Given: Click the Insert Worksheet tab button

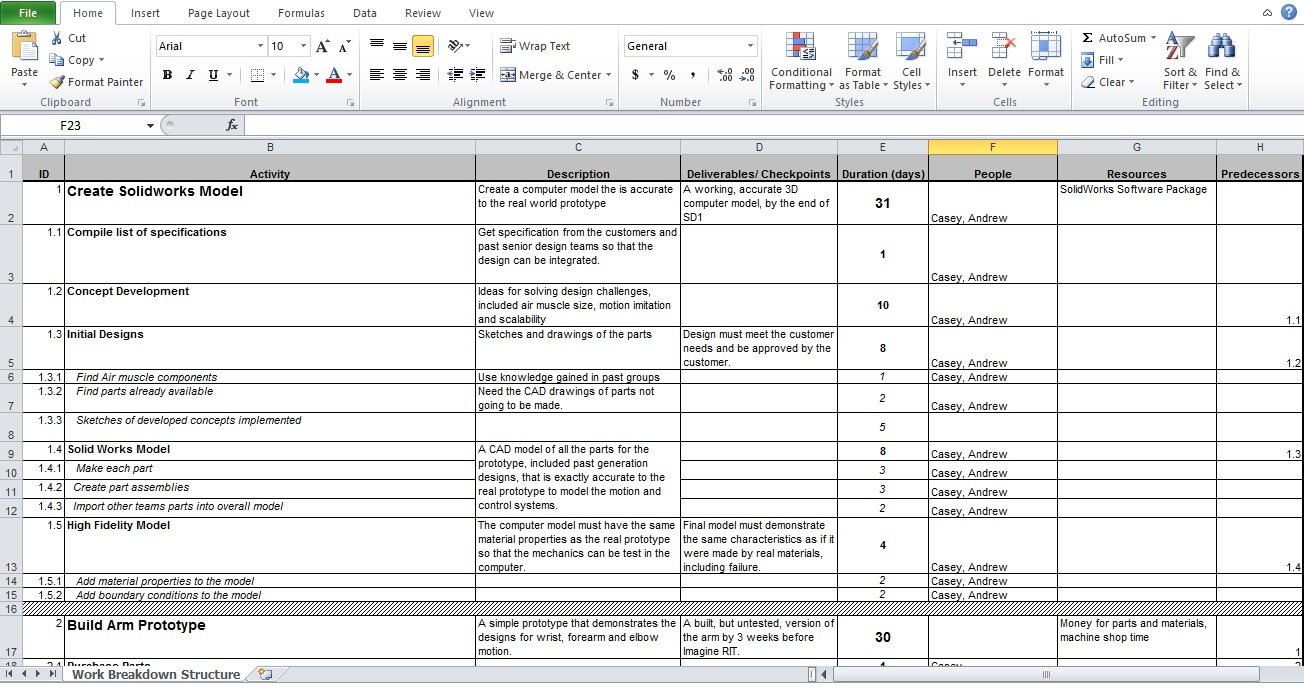Looking at the screenshot, I should coord(264,674).
